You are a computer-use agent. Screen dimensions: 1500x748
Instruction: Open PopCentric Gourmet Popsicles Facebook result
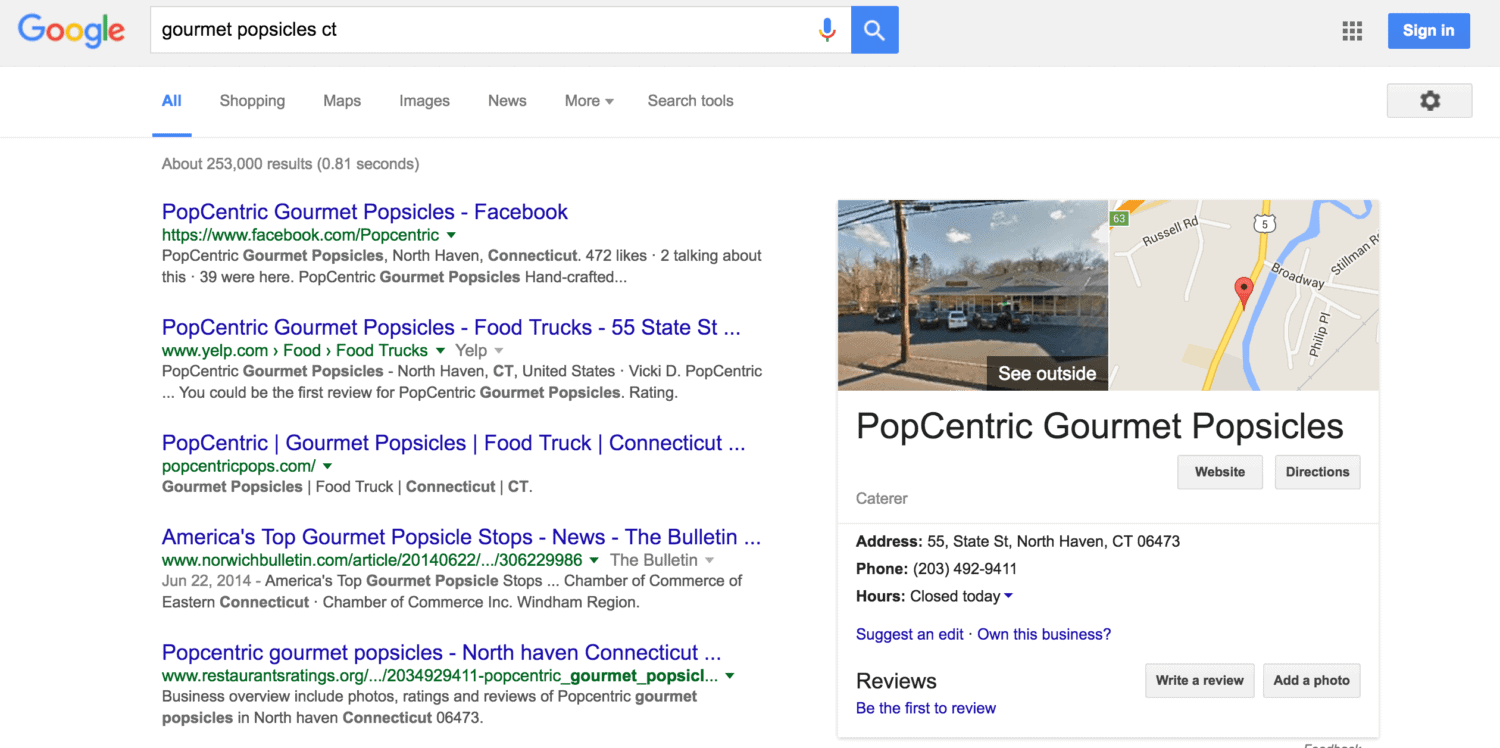pyautogui.click(x=364, y=212)
